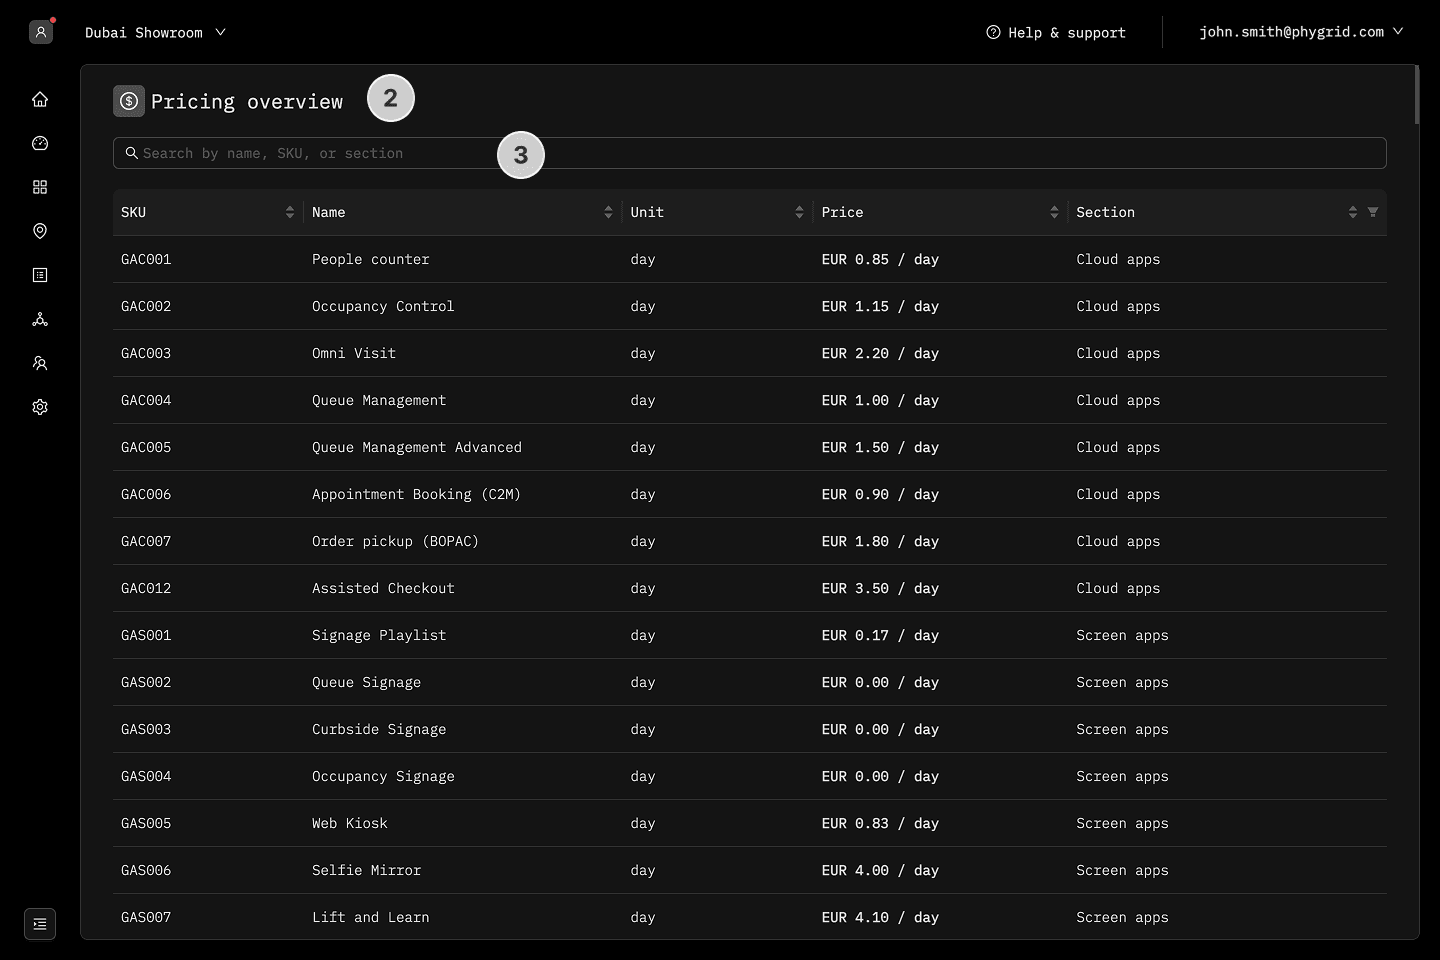The height and width of the screenshot is (960, 1440).
Task: Sort the table by Name column
Action: pos(608,212)
